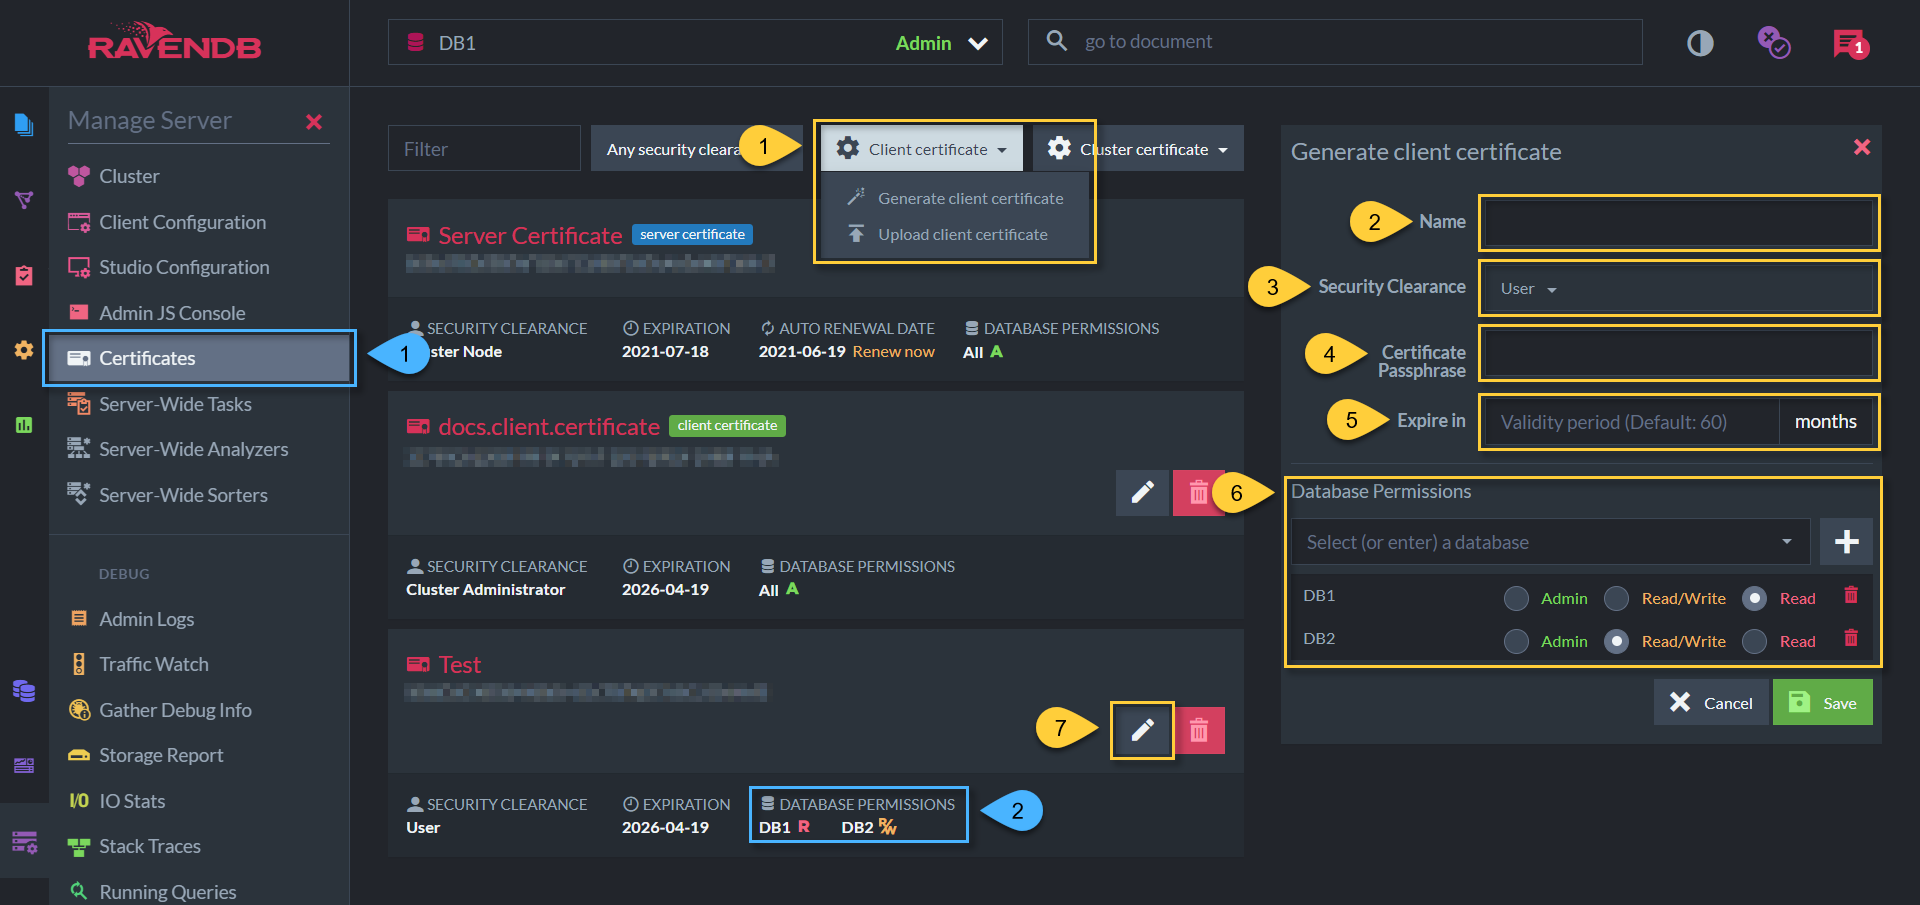Select Read/Write for DB1
This screenshot has height=905, width=1920.
pos(1616,598)
